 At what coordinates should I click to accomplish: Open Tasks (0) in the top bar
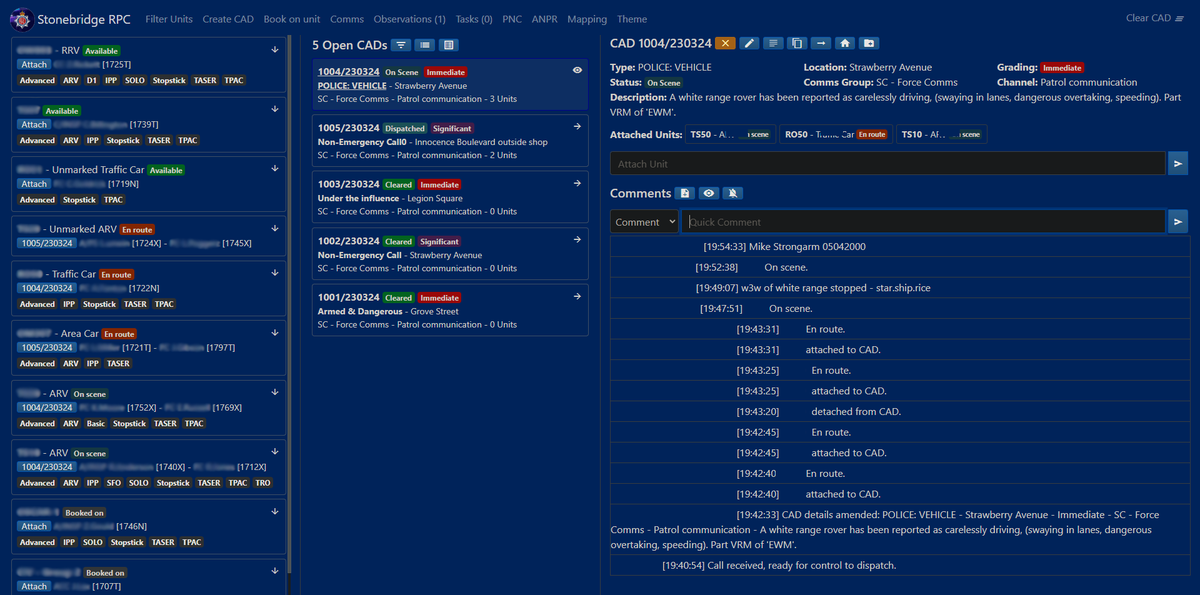click(474, 19)
